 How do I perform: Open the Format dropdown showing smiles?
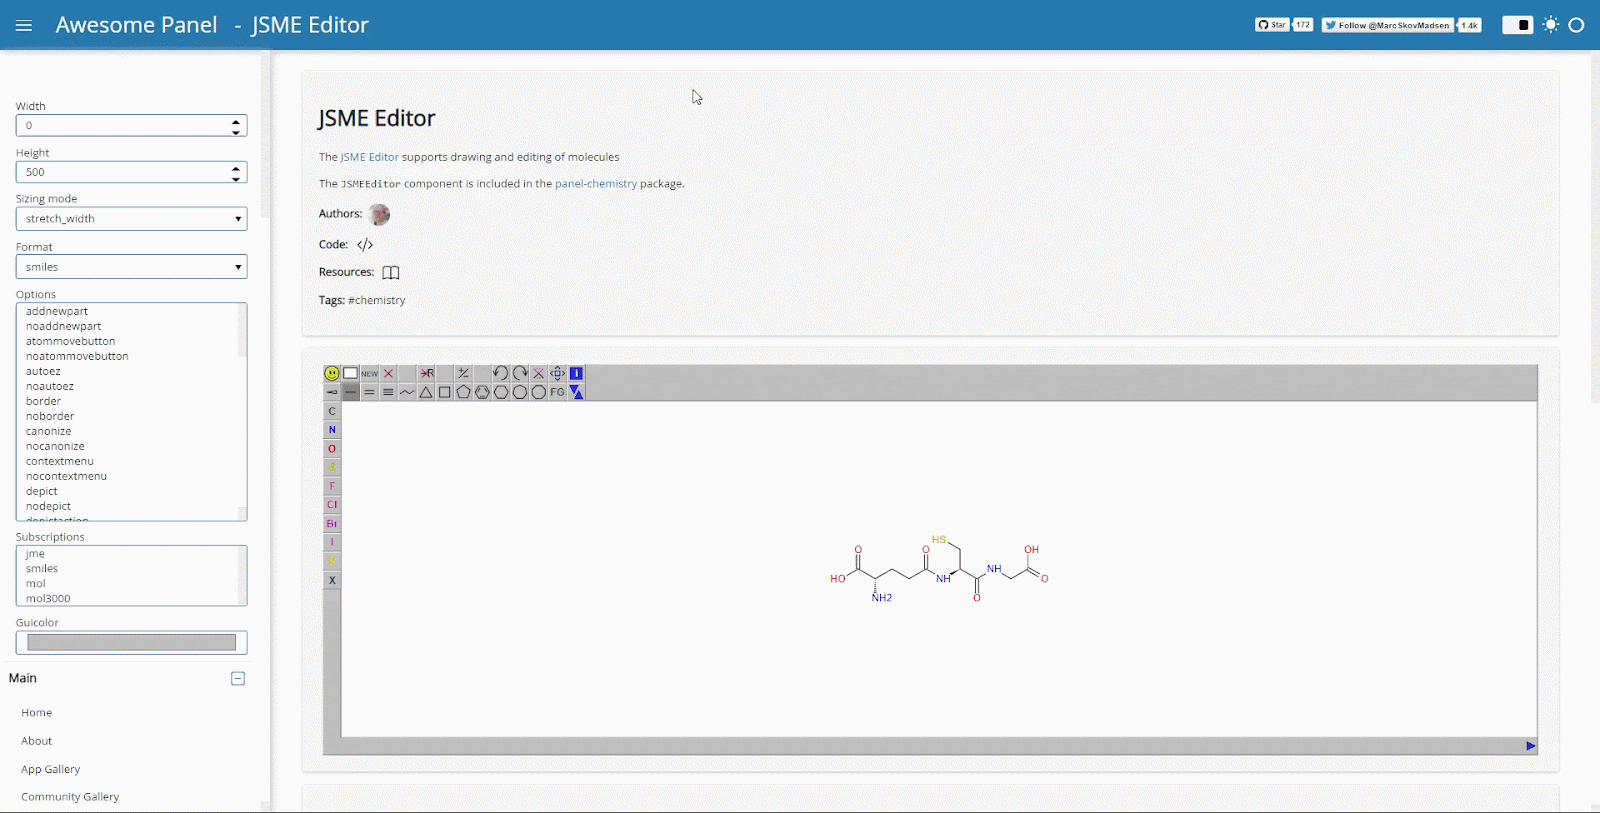pos(131,267)
